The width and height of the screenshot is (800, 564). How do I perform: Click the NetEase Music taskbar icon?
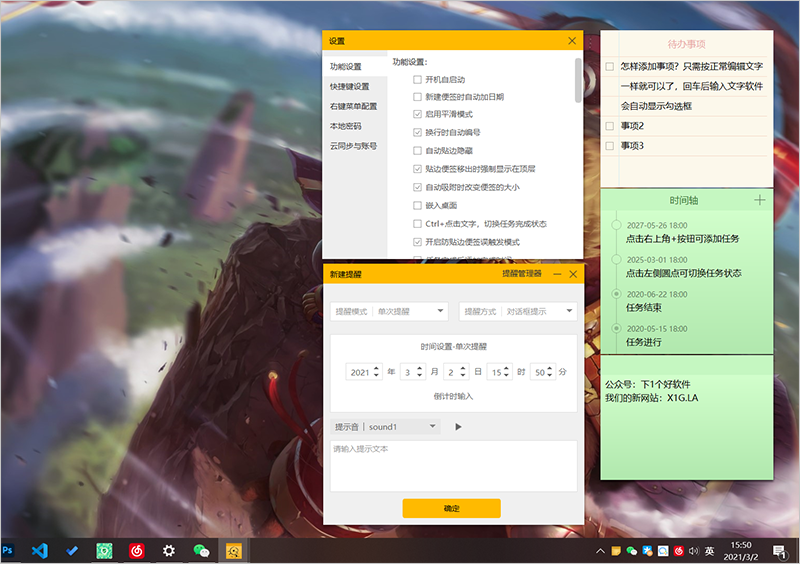tap(136, 550)
